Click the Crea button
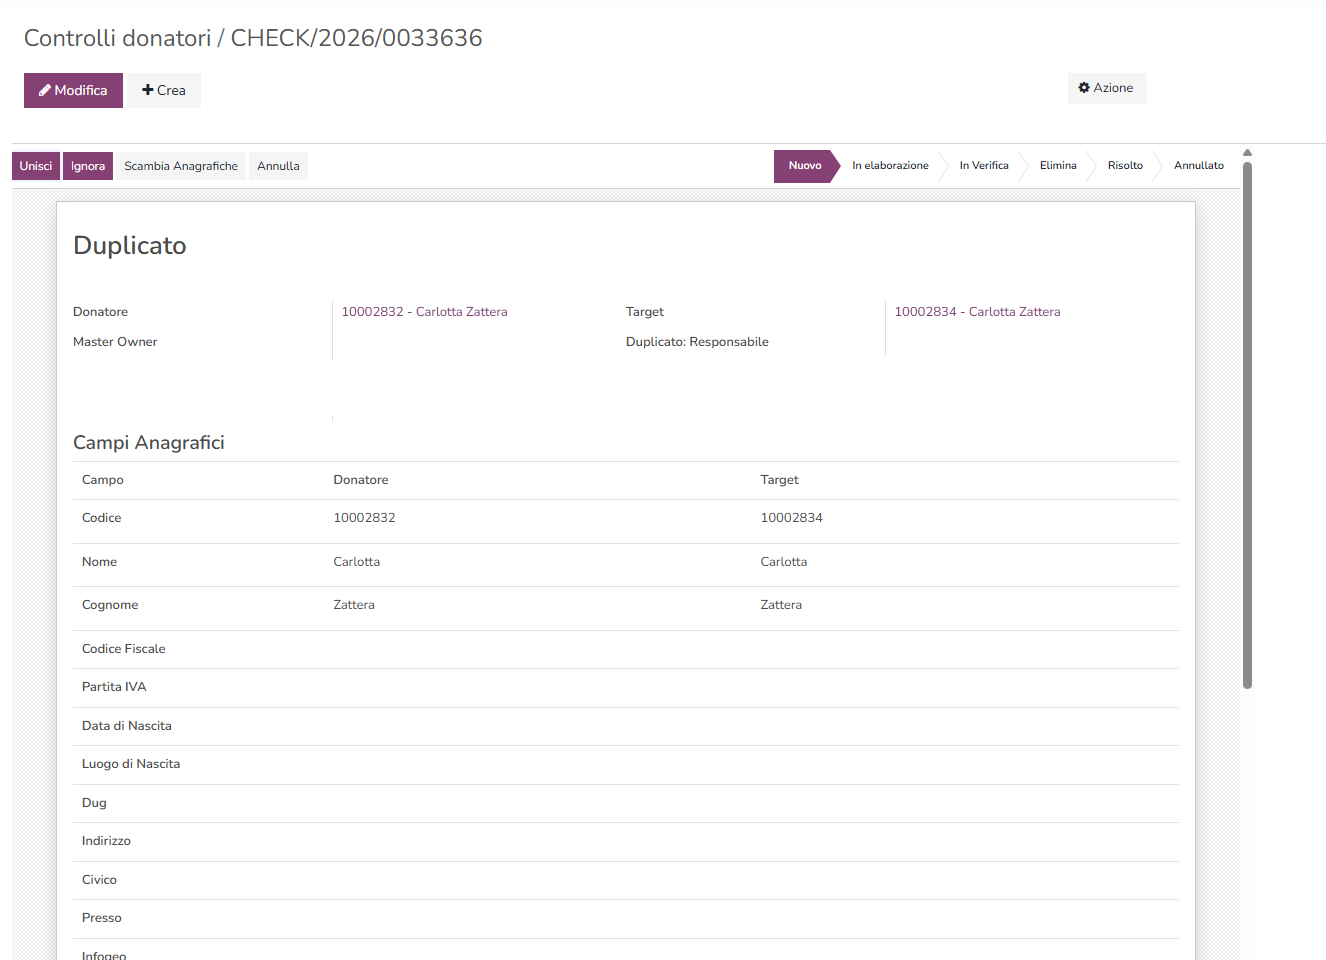1326x960 pixels. (x=164, y=90)
